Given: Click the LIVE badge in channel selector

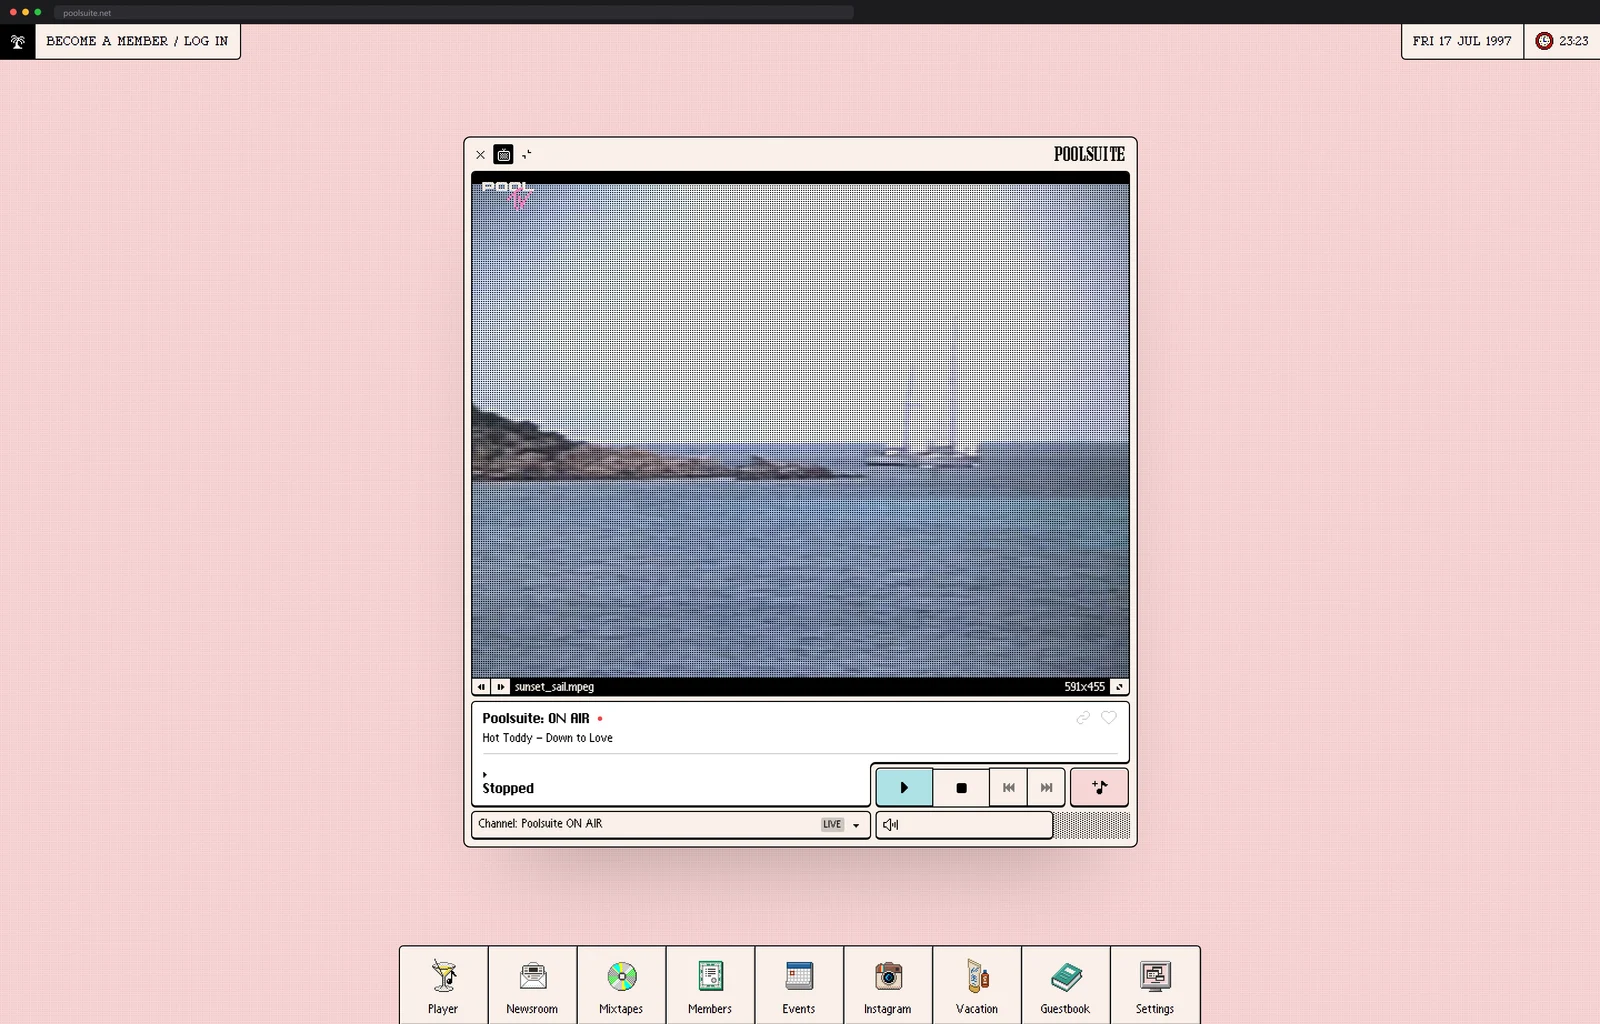Looking at the screenshot, I should point(832,825).
